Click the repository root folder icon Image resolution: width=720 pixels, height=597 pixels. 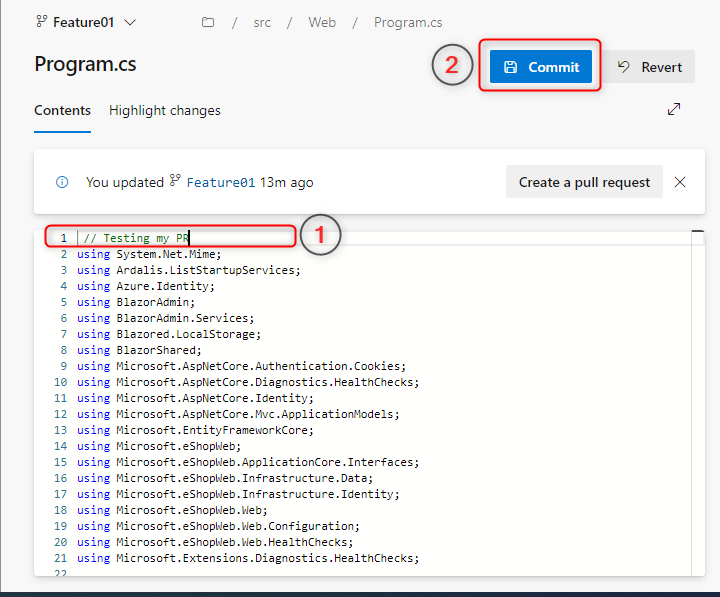click(208, 22)
